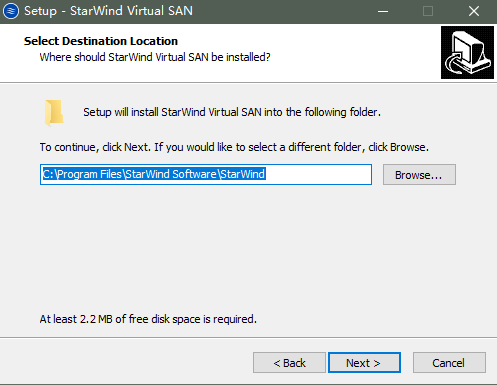Screen dimensions: 497x385
Task: Click the yellow folder icon
Action: click(x=54, y=113)
